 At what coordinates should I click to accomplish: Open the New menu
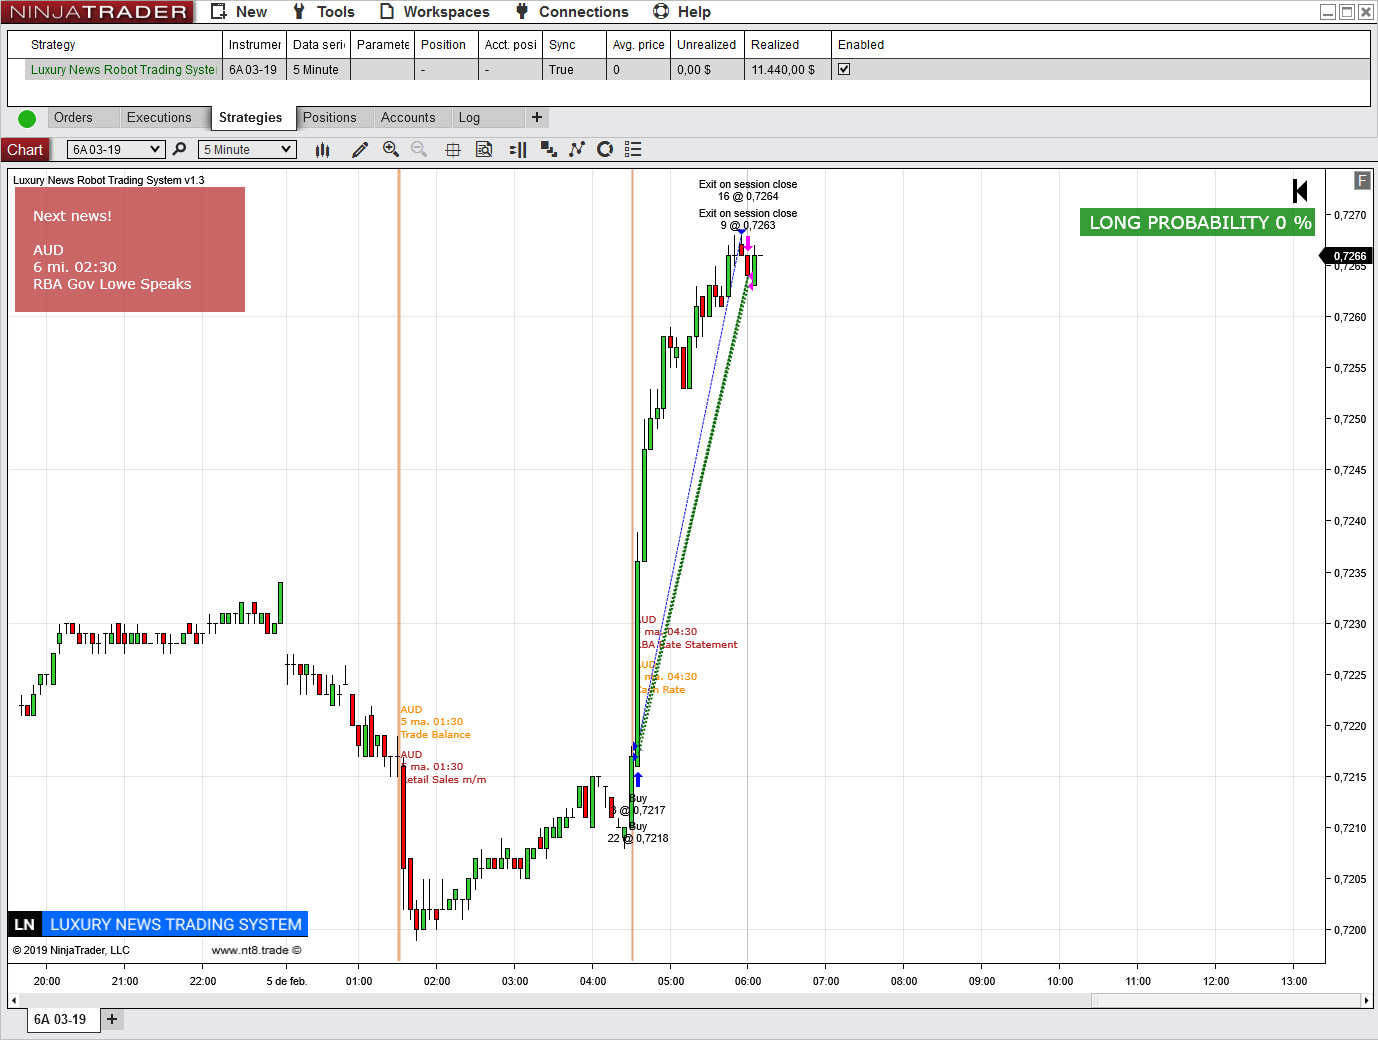tap(239, 12)
